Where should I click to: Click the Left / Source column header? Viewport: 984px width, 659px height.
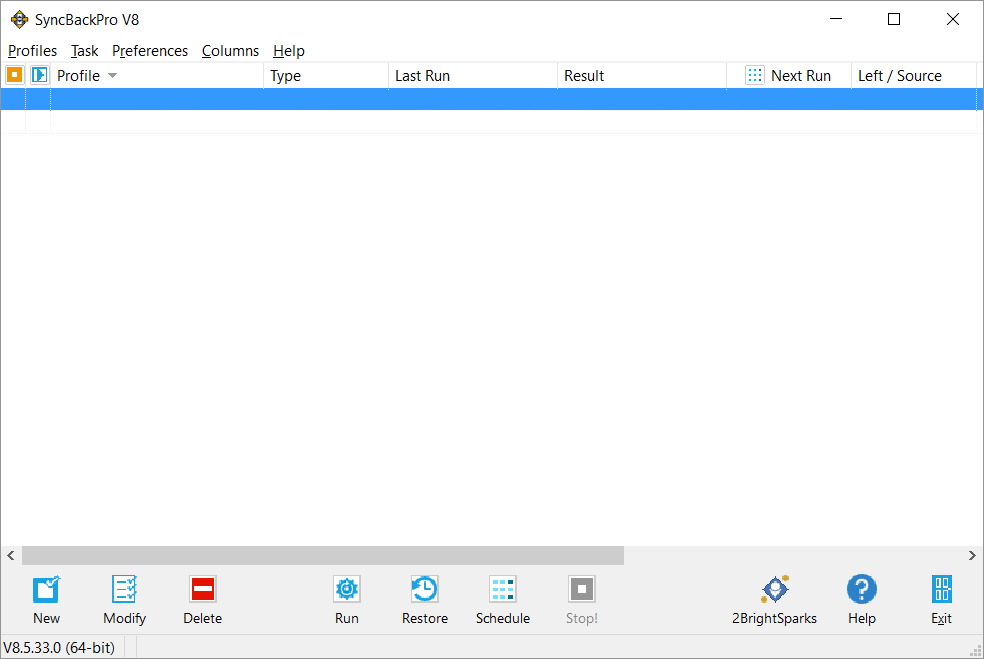pos(914,75)
